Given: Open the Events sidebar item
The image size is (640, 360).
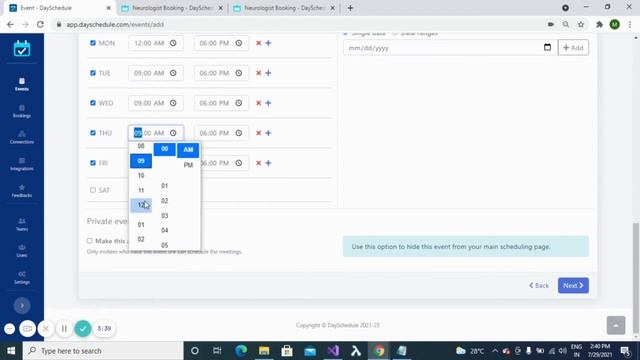Looking at the screenshot, I should [22, 84].
